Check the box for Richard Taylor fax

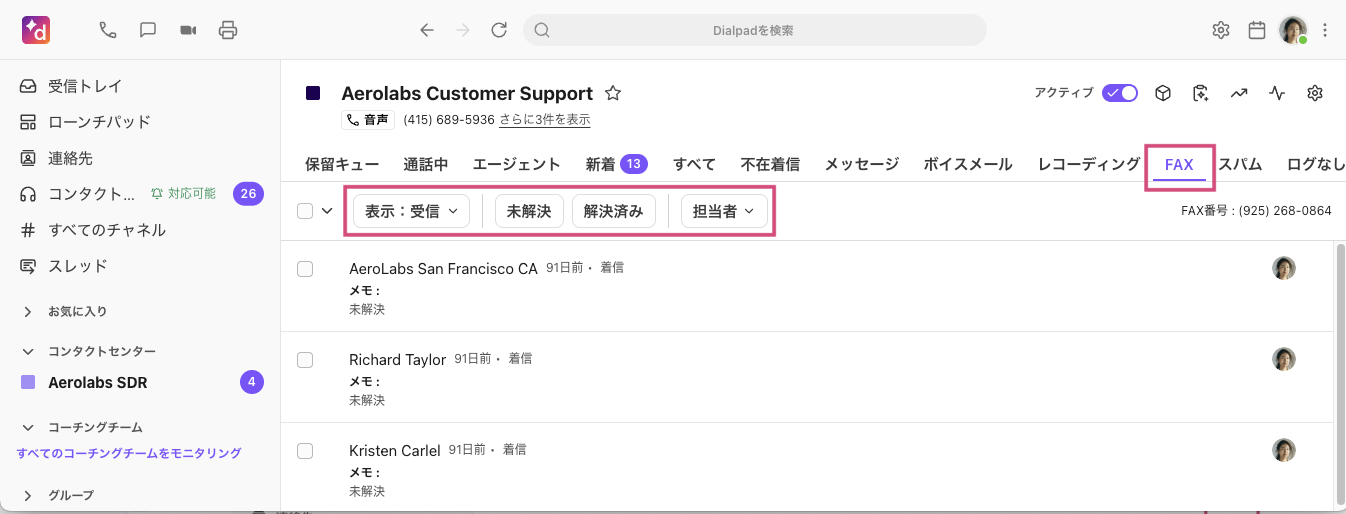coord(306,359)
